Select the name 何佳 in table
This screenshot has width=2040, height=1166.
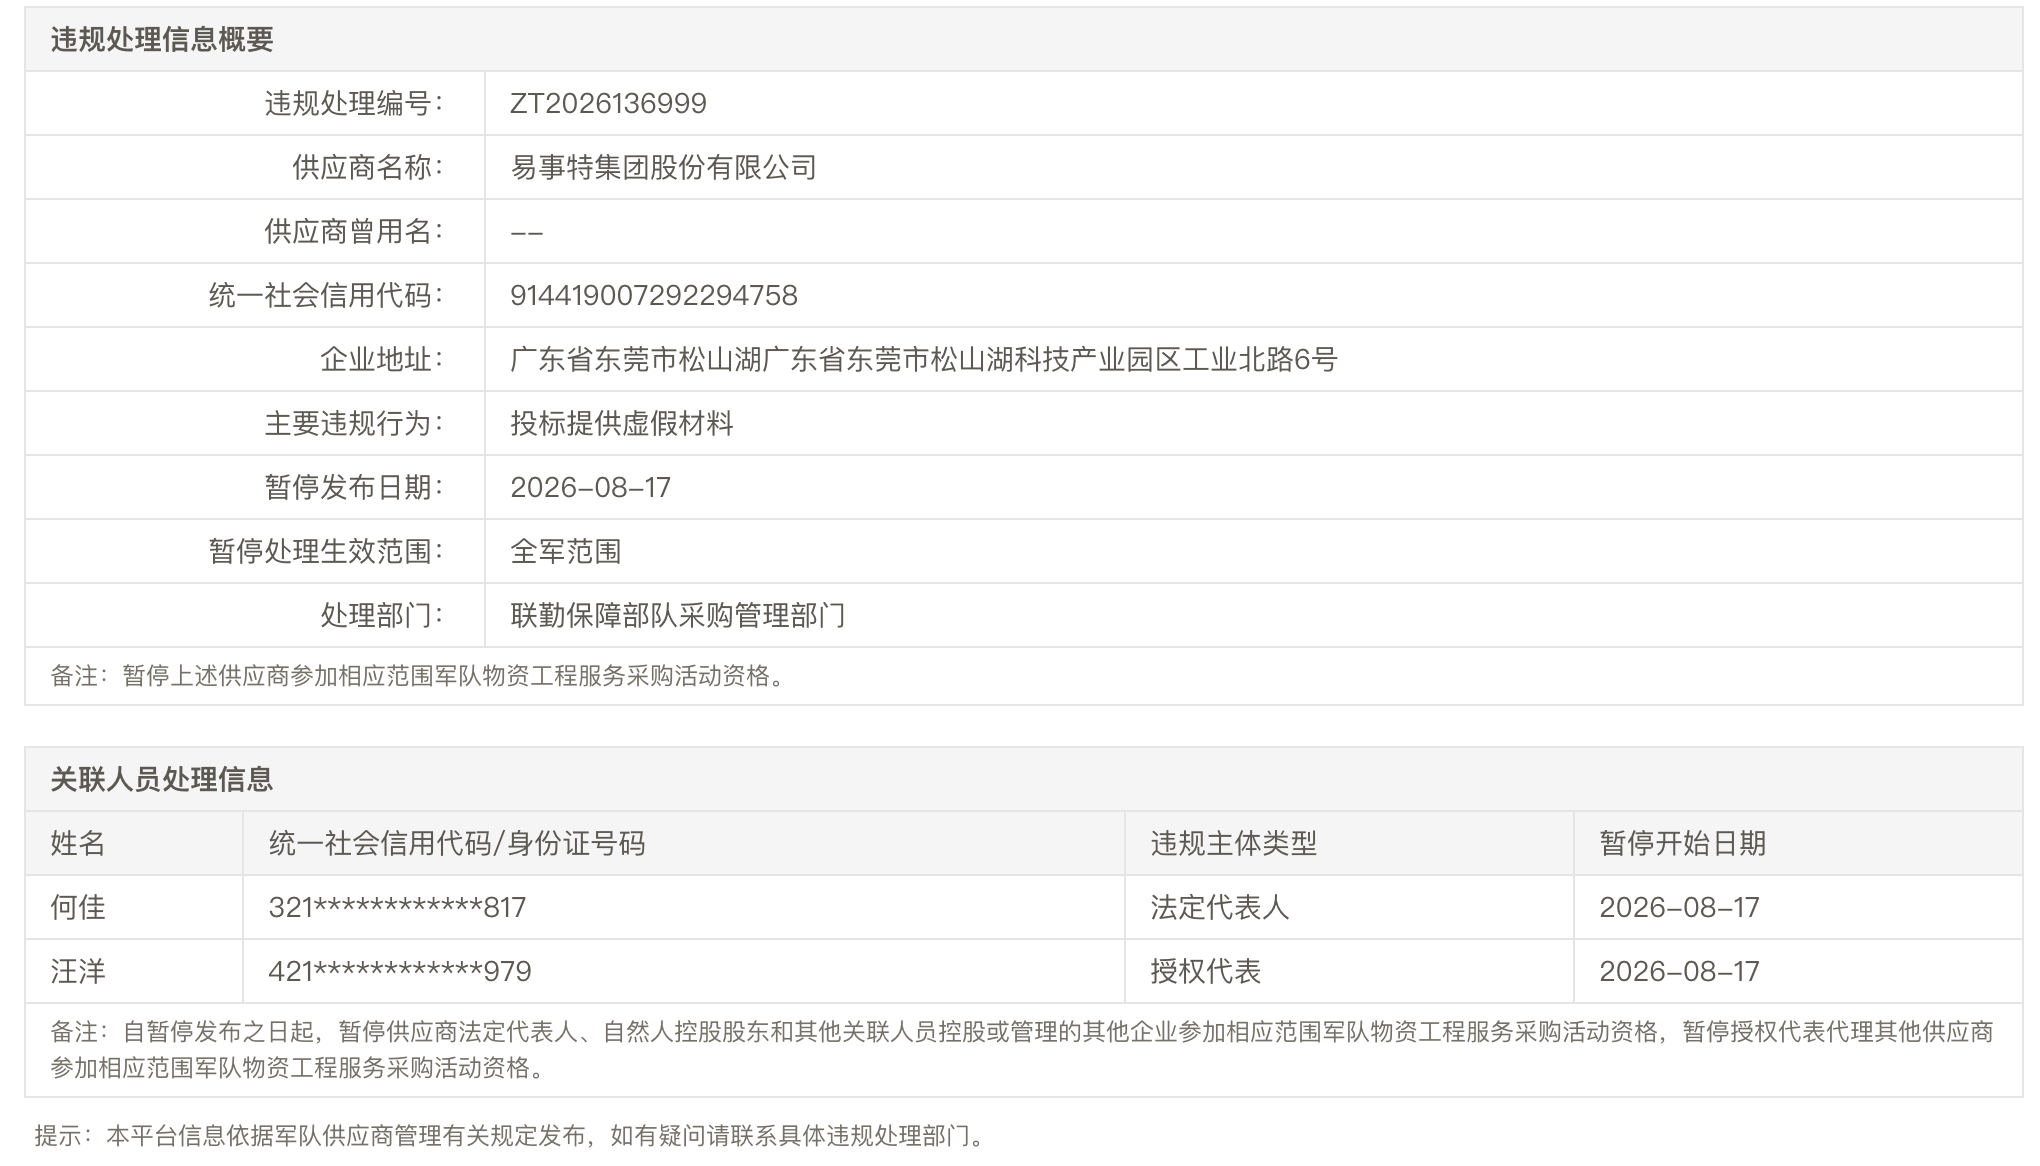pyautogui.click(x=78, y=907)
